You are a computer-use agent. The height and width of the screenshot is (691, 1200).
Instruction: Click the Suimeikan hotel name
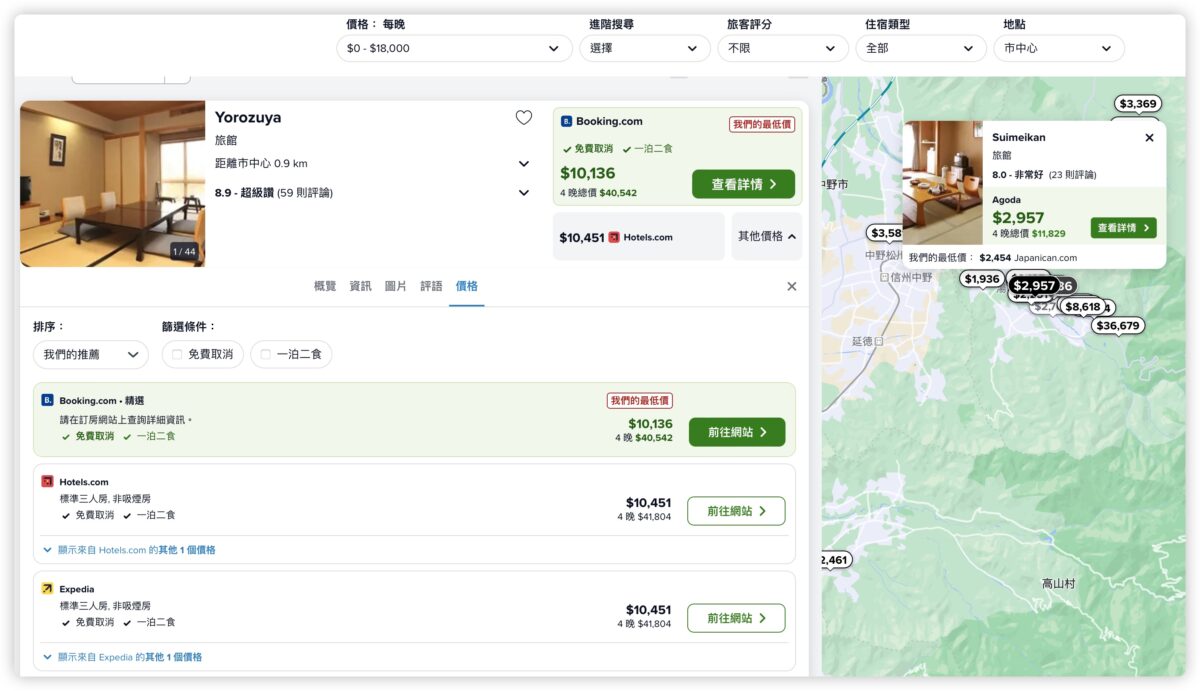point(1019,138)
